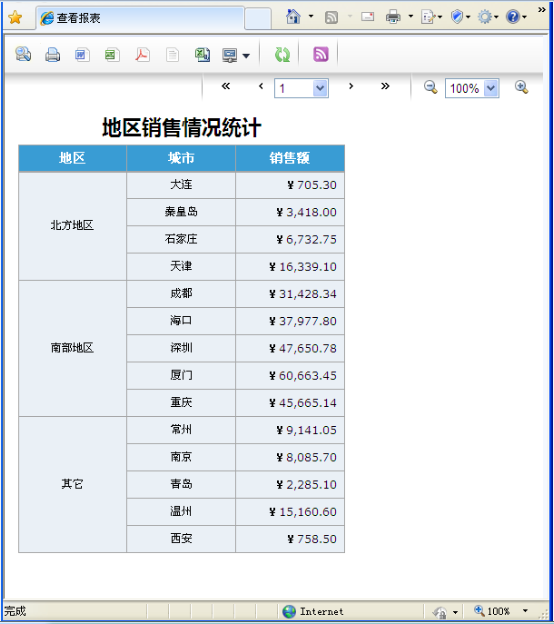Open print preview with magnifier icon
This screenshot has width=554, height=624.
pos(23,54)
